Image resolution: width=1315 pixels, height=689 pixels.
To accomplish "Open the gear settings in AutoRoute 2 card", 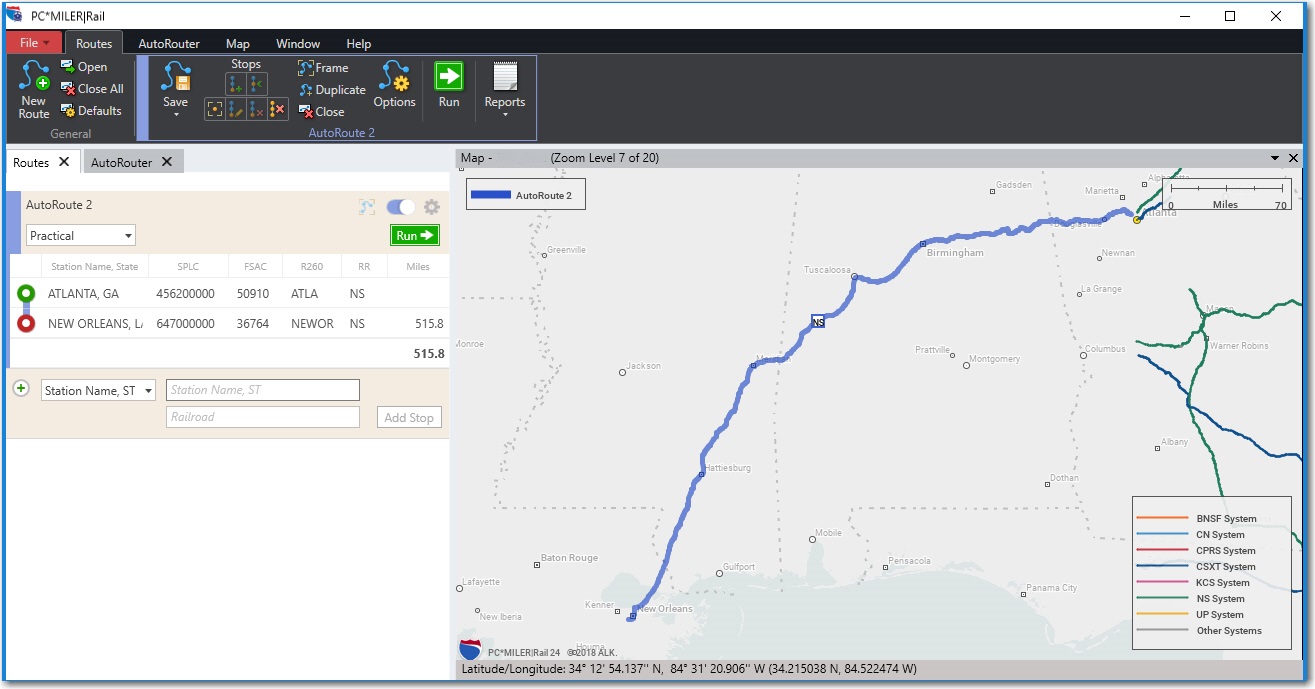I will [431, 207].
